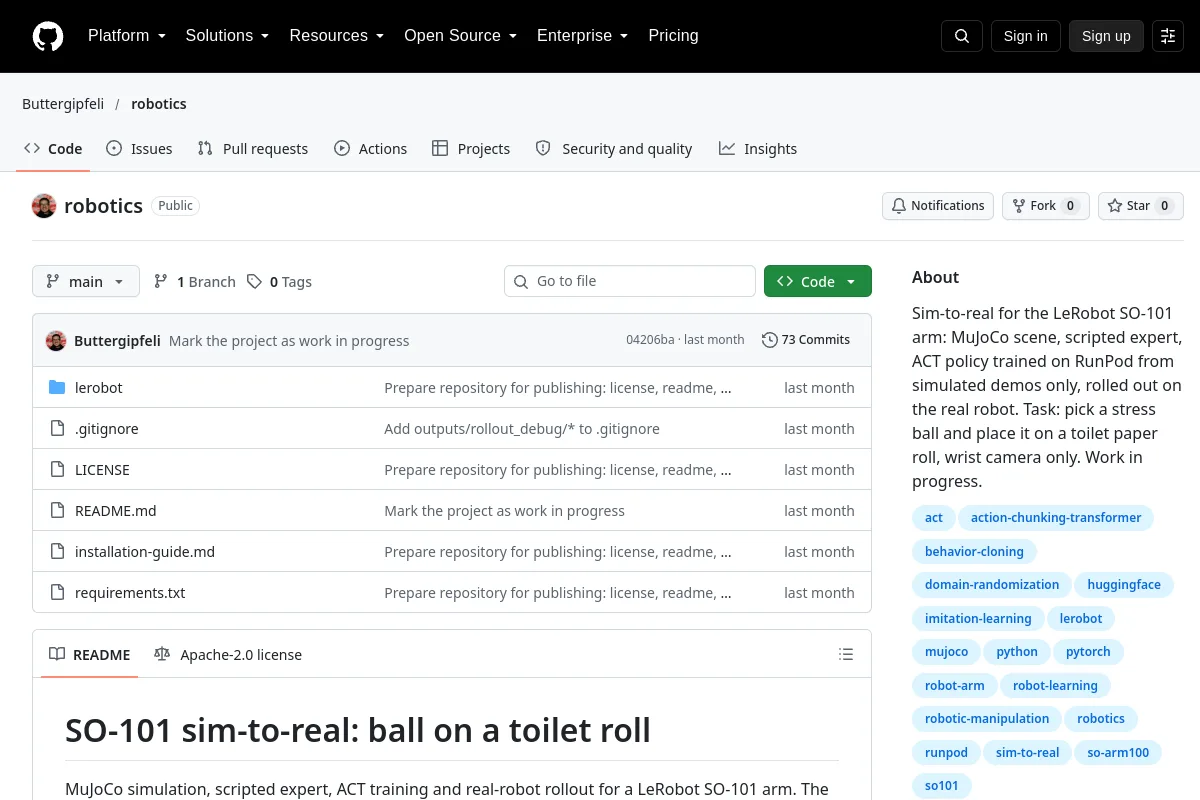The height and width of the screenshot is (800, 1200).
Task: Click the pytorch topic tag
Action: (x=1088, y=652)
